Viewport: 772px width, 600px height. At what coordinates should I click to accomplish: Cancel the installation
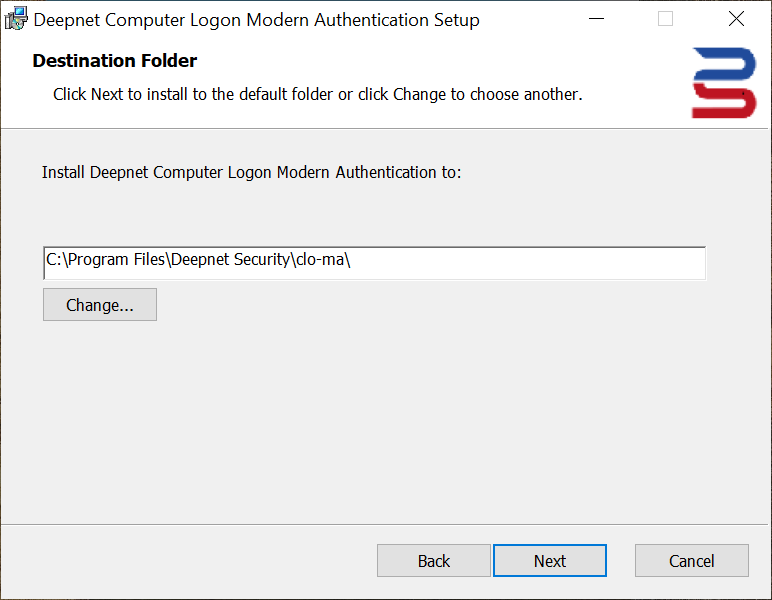[691, 561]
